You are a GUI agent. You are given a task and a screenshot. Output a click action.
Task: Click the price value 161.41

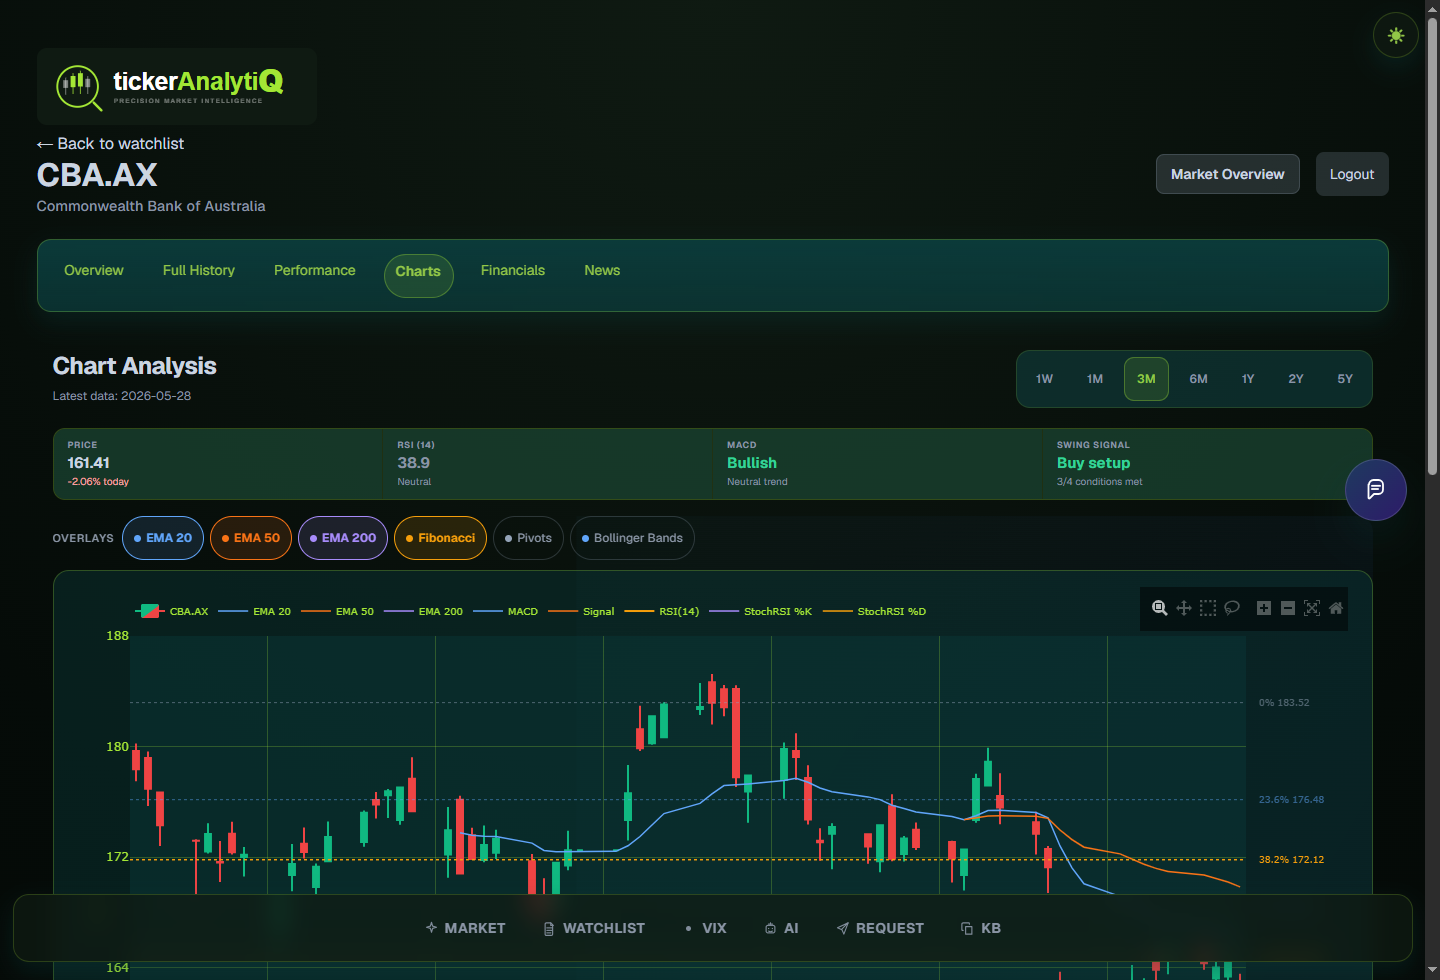pyautogui.click(x=88, y=463)
